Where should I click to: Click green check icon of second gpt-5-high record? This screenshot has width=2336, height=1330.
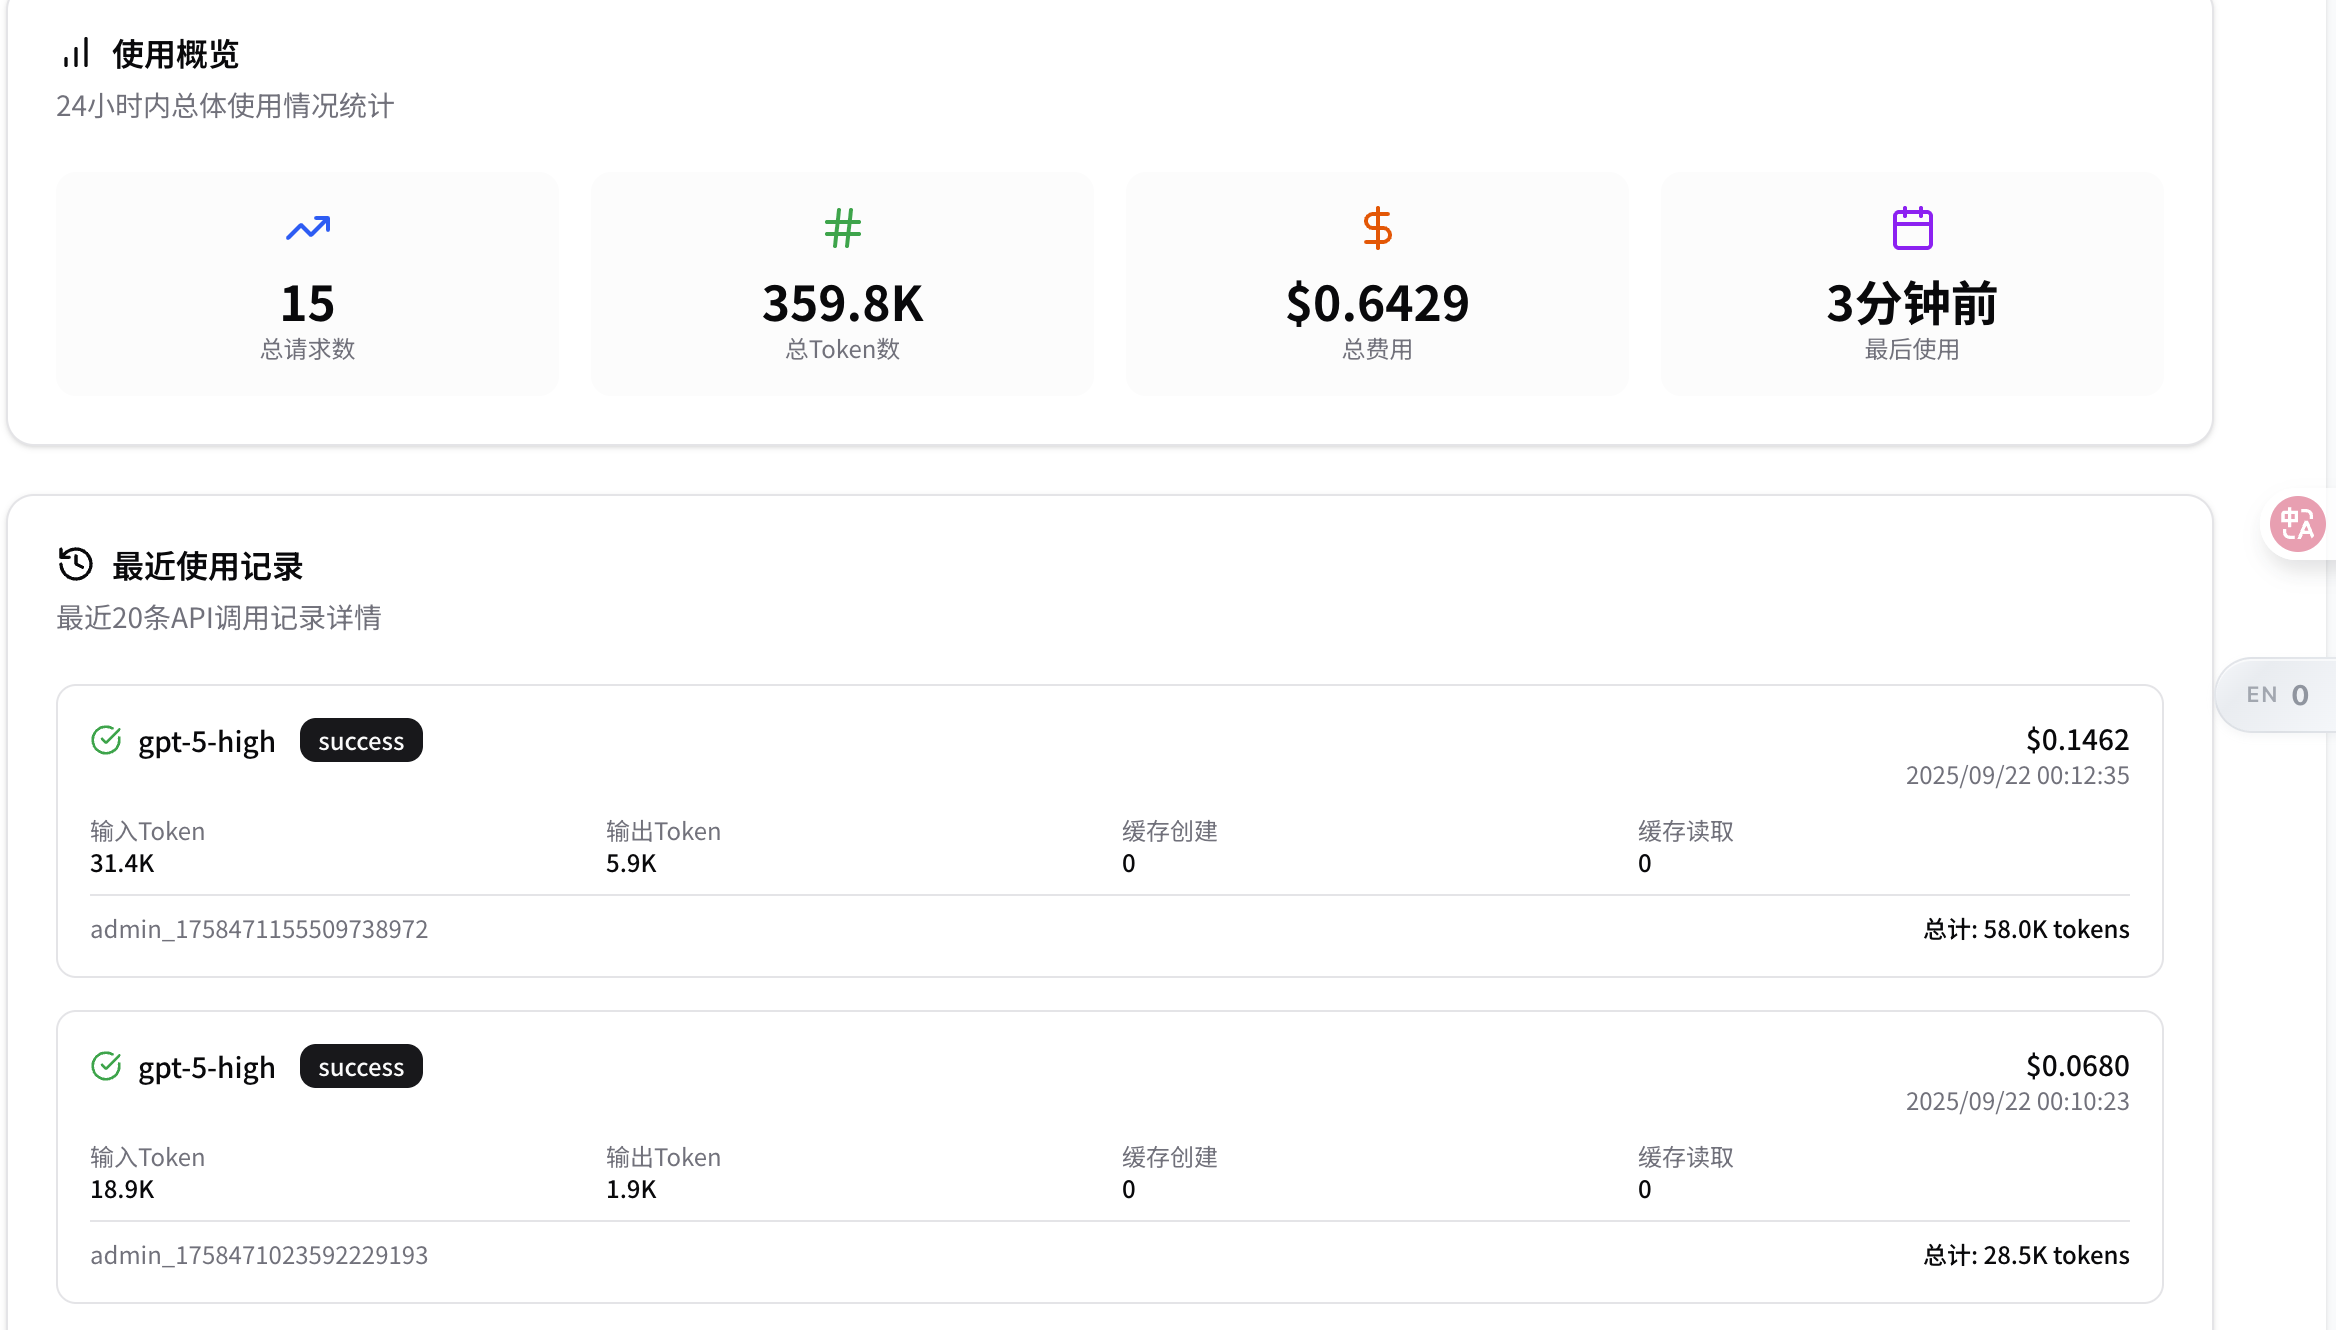(106, 1067)
